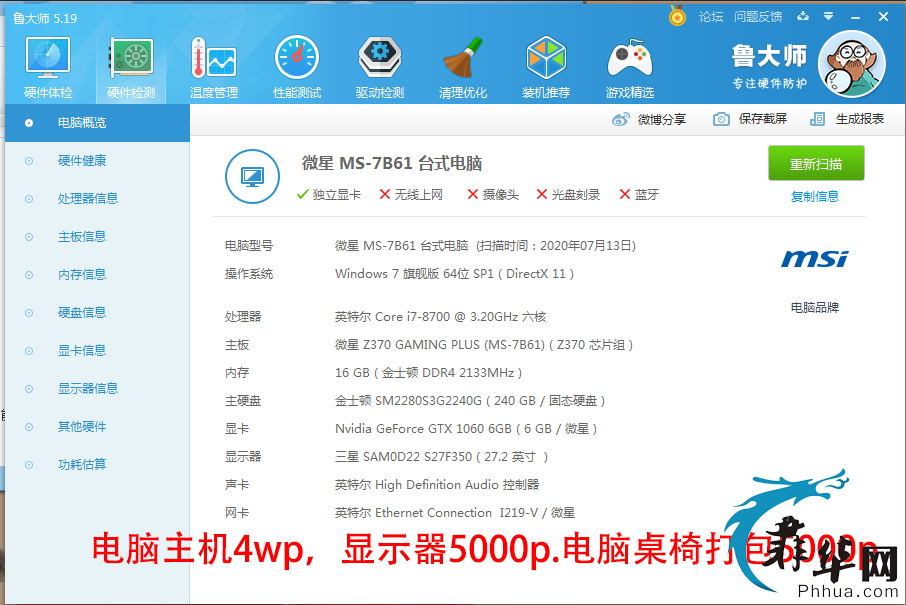Click 复制信息 copy info link
This screenshot has height=605, width=906.
click(815, 196)
